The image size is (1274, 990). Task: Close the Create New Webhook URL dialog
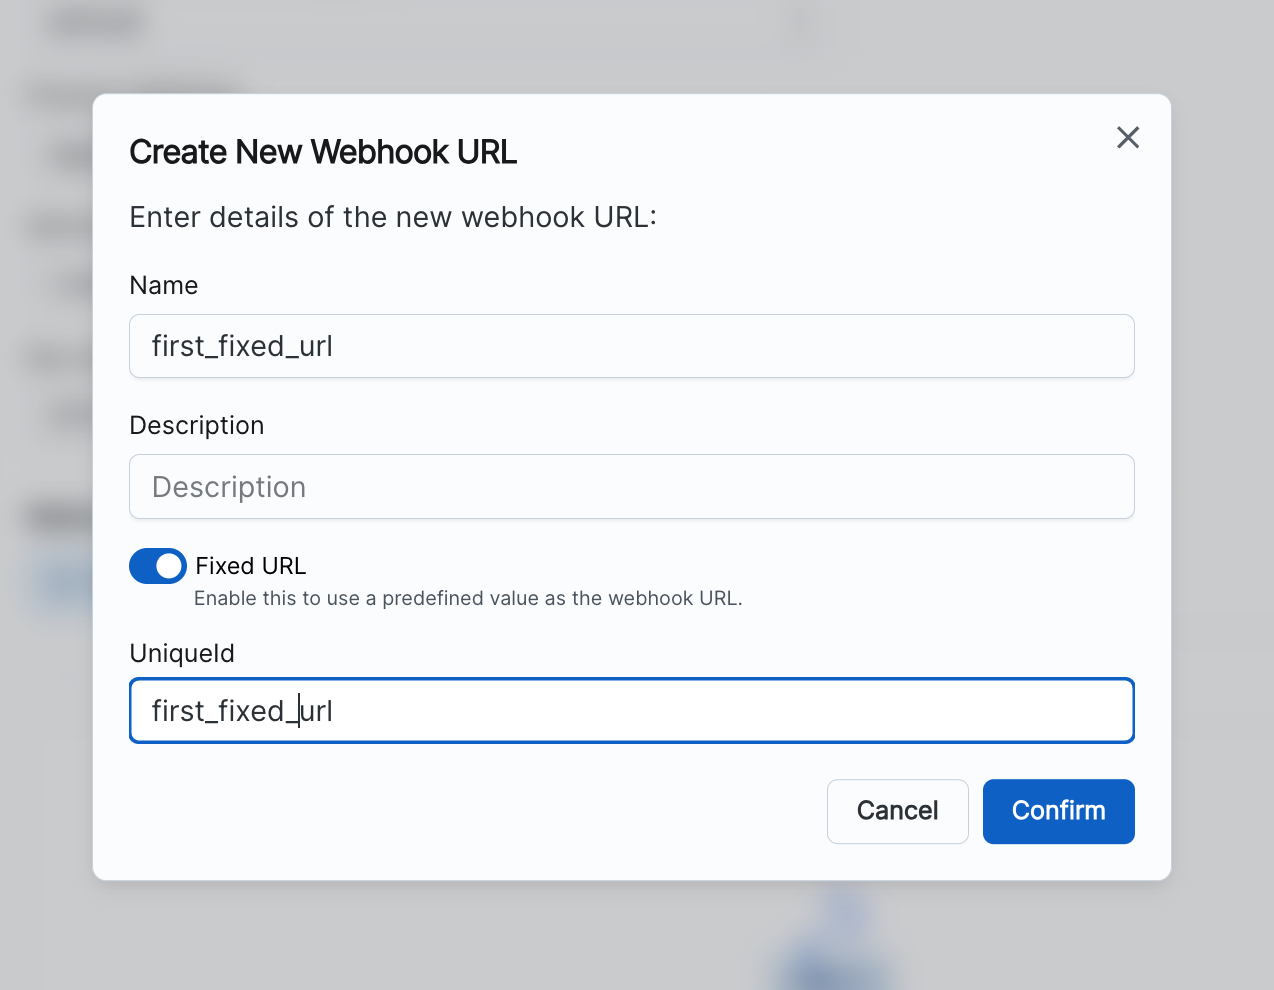pos(1127,138)
